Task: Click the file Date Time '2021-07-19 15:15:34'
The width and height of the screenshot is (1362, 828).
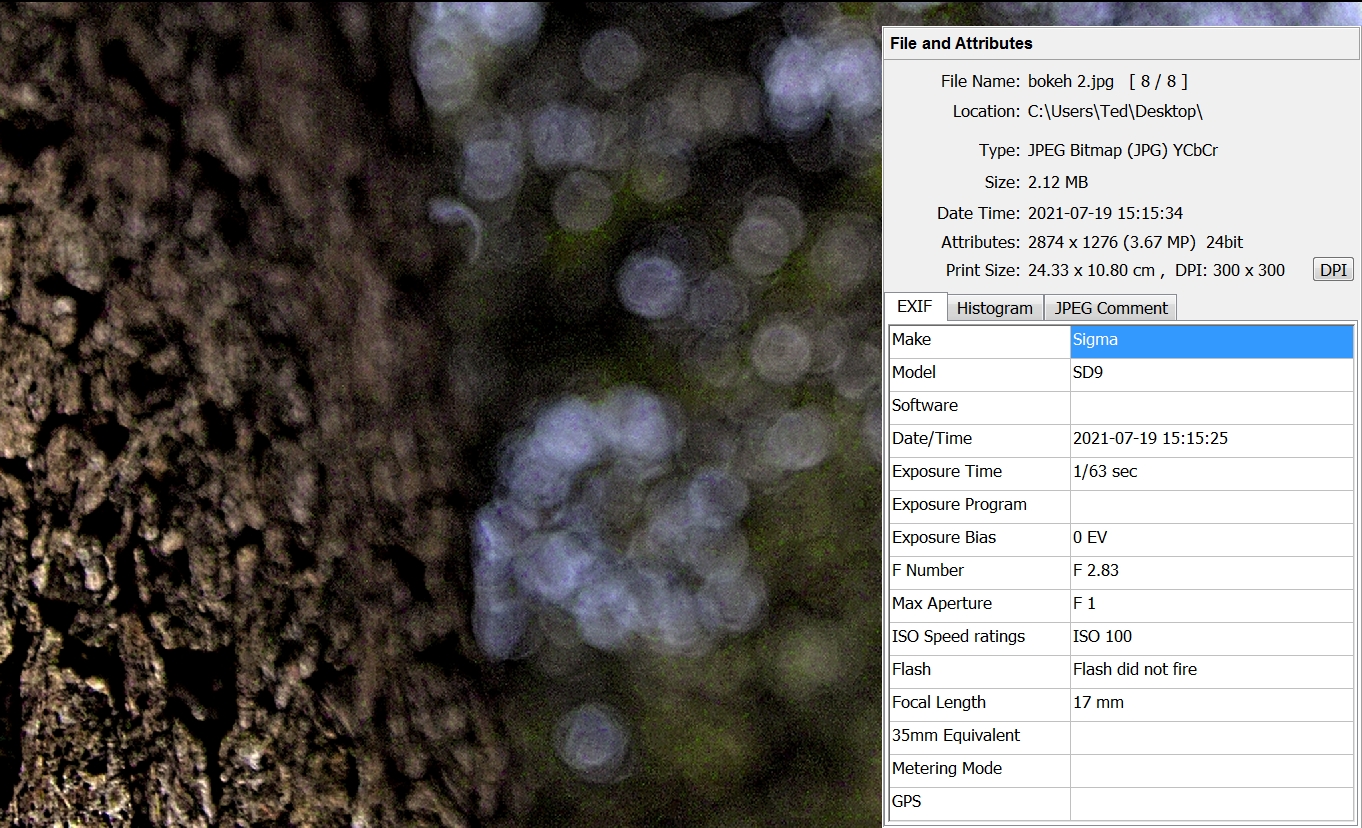Action: click(x=1106, y=214)
